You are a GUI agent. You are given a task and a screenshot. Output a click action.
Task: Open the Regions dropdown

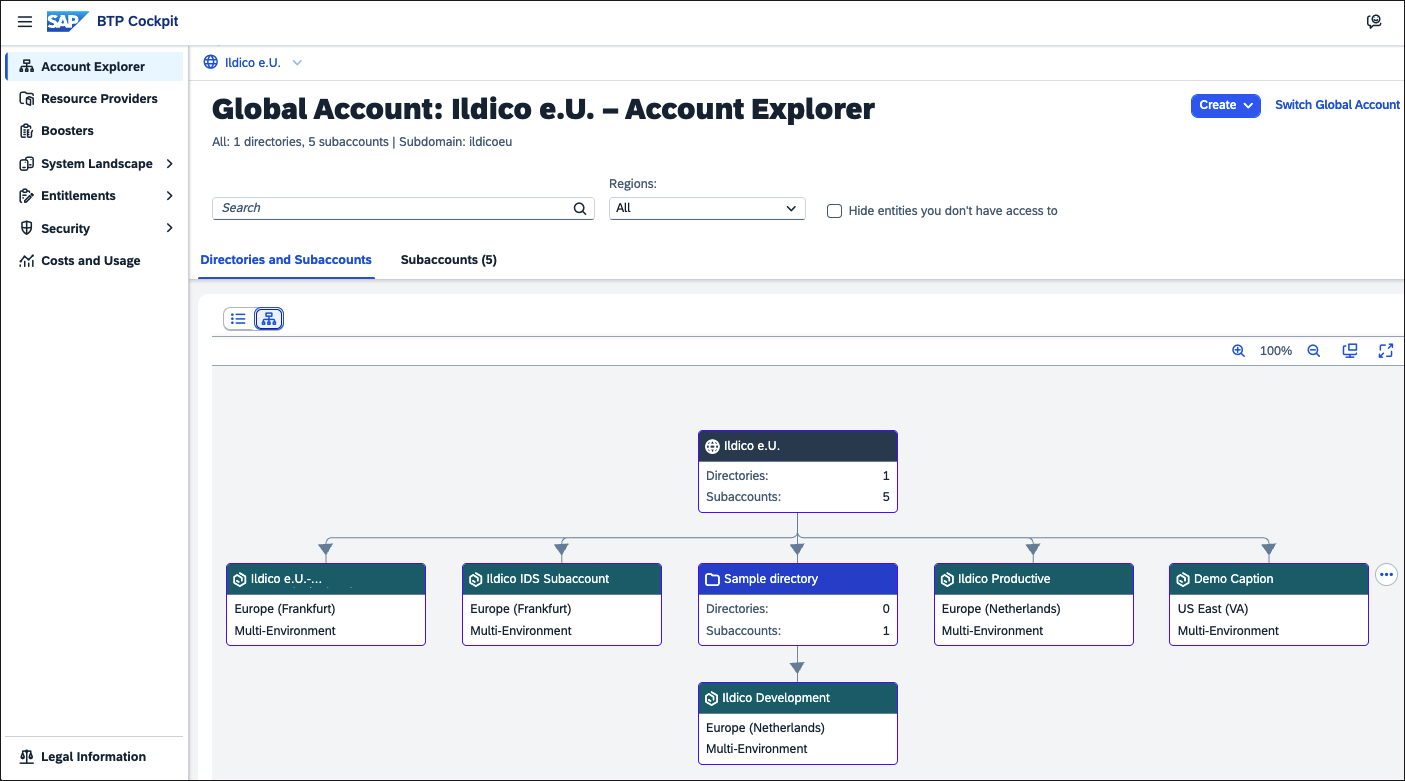tap(707, 208)
